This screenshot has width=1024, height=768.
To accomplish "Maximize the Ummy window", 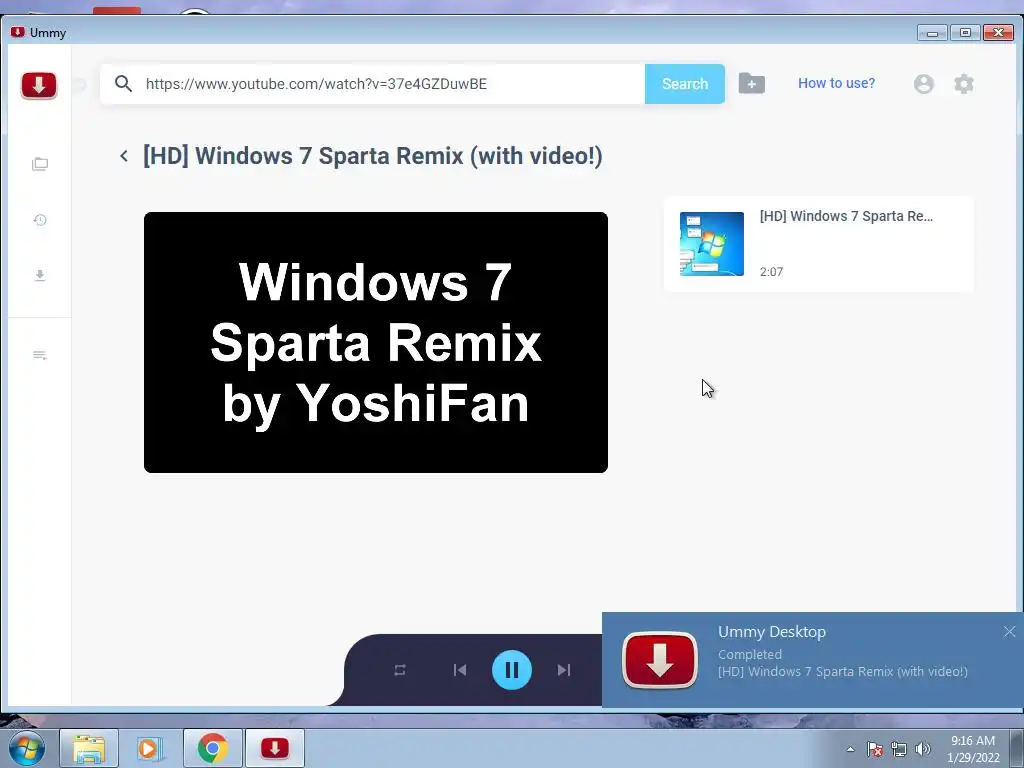I will point(965,33).
